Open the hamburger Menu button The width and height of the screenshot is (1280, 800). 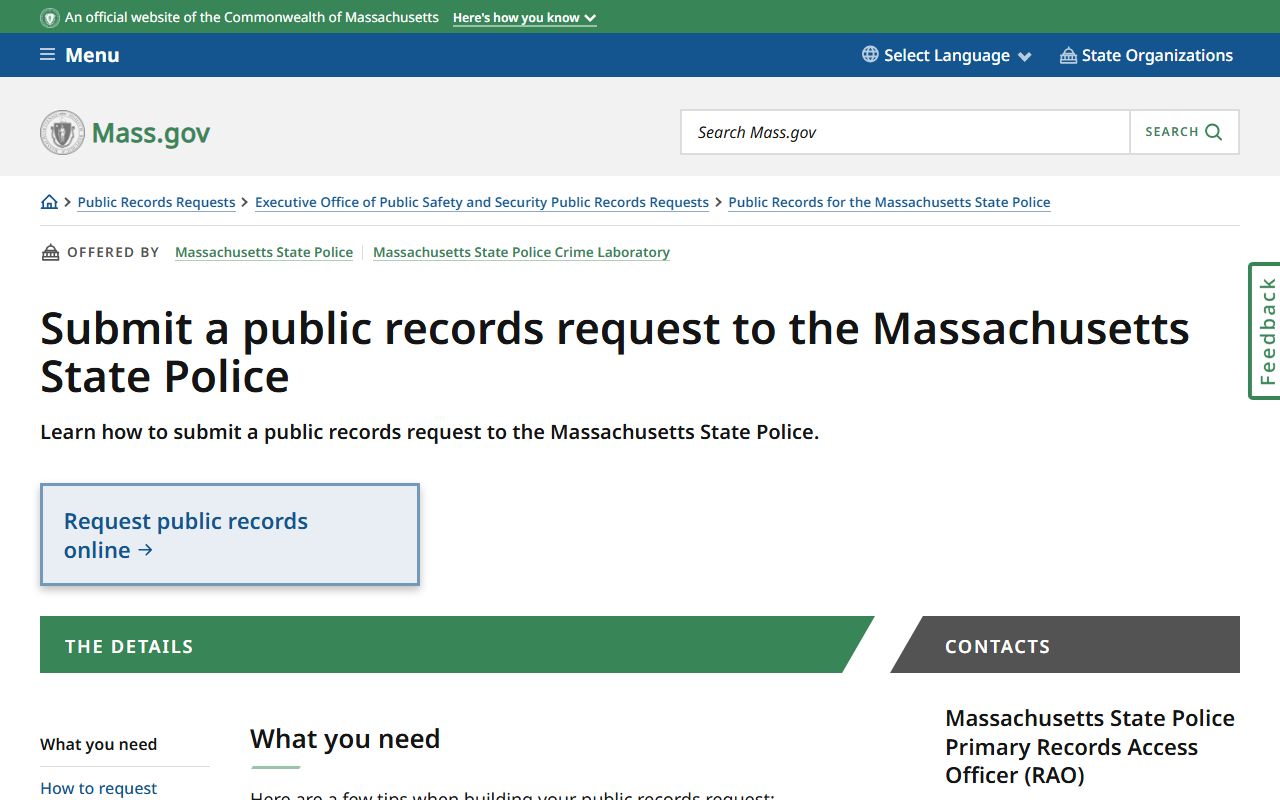point(80,55)
